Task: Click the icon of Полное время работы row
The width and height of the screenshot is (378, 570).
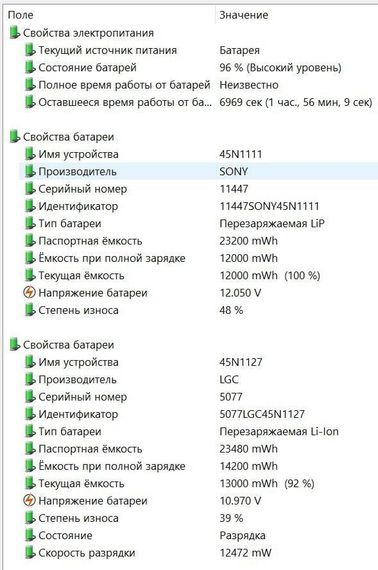Action: [30, 85]
